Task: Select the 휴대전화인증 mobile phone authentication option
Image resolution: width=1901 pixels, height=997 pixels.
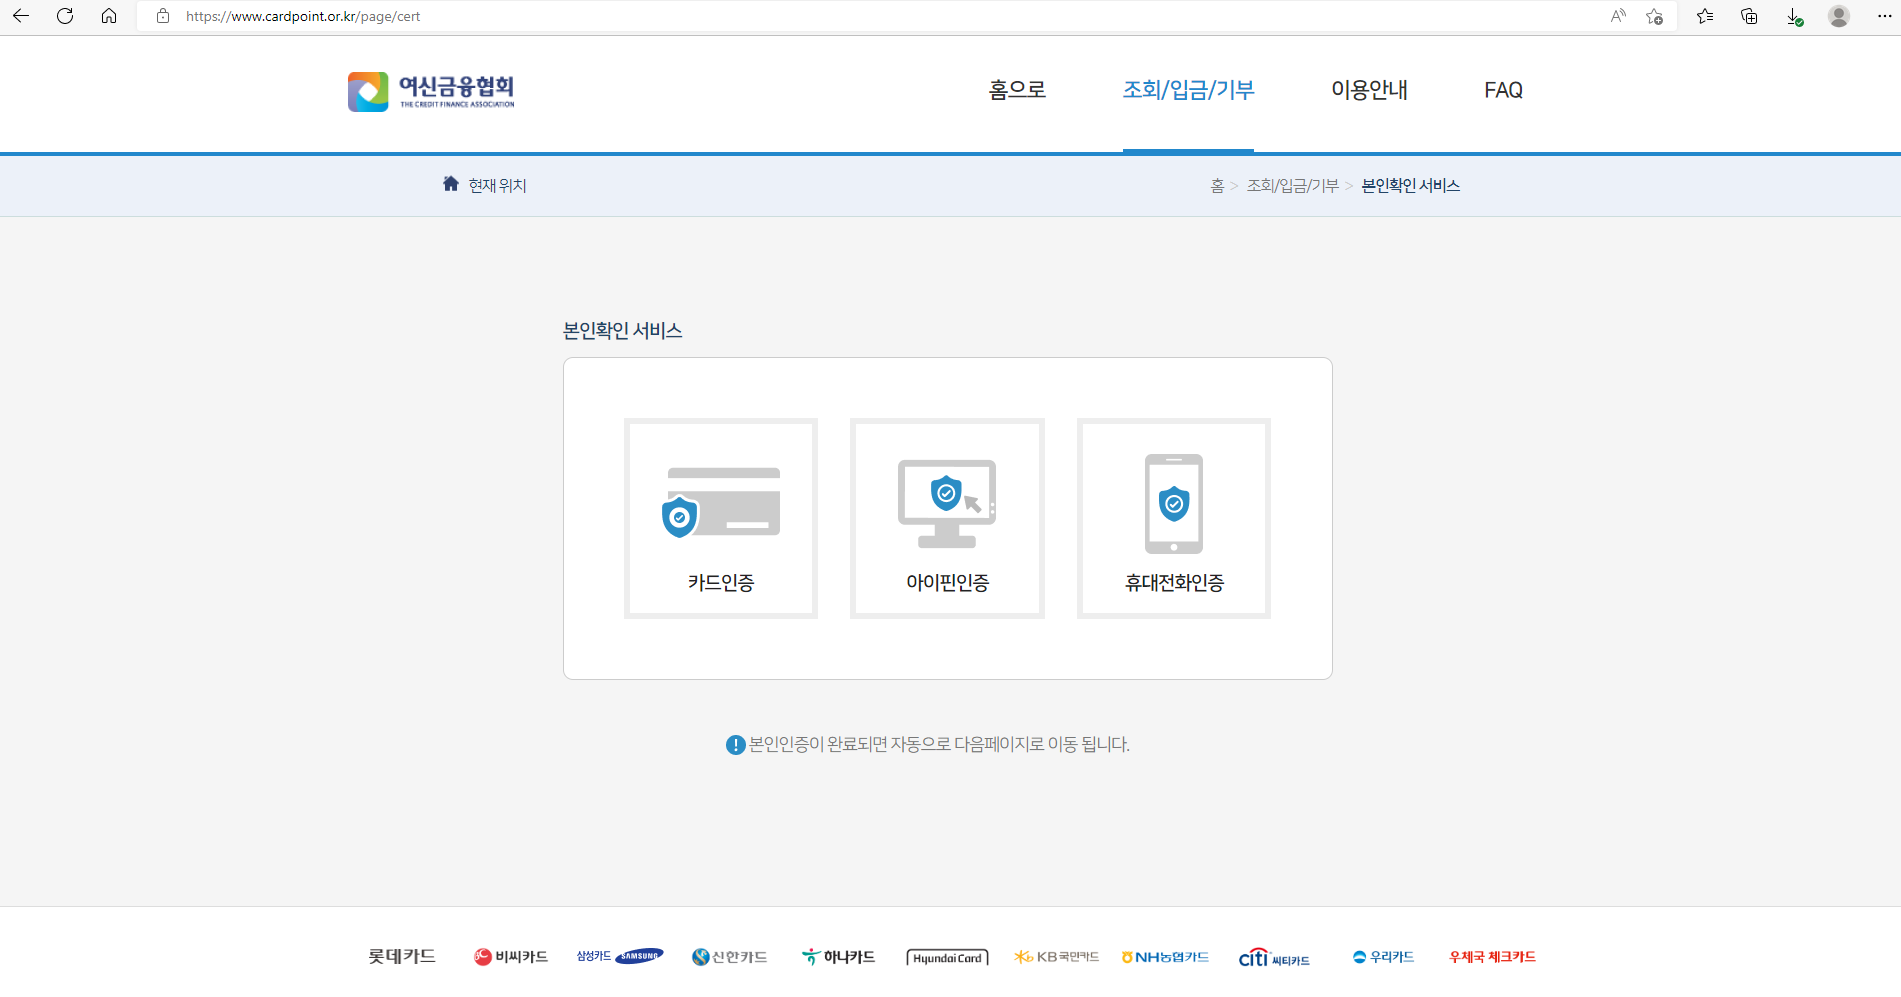Action: click(1172, 517)
